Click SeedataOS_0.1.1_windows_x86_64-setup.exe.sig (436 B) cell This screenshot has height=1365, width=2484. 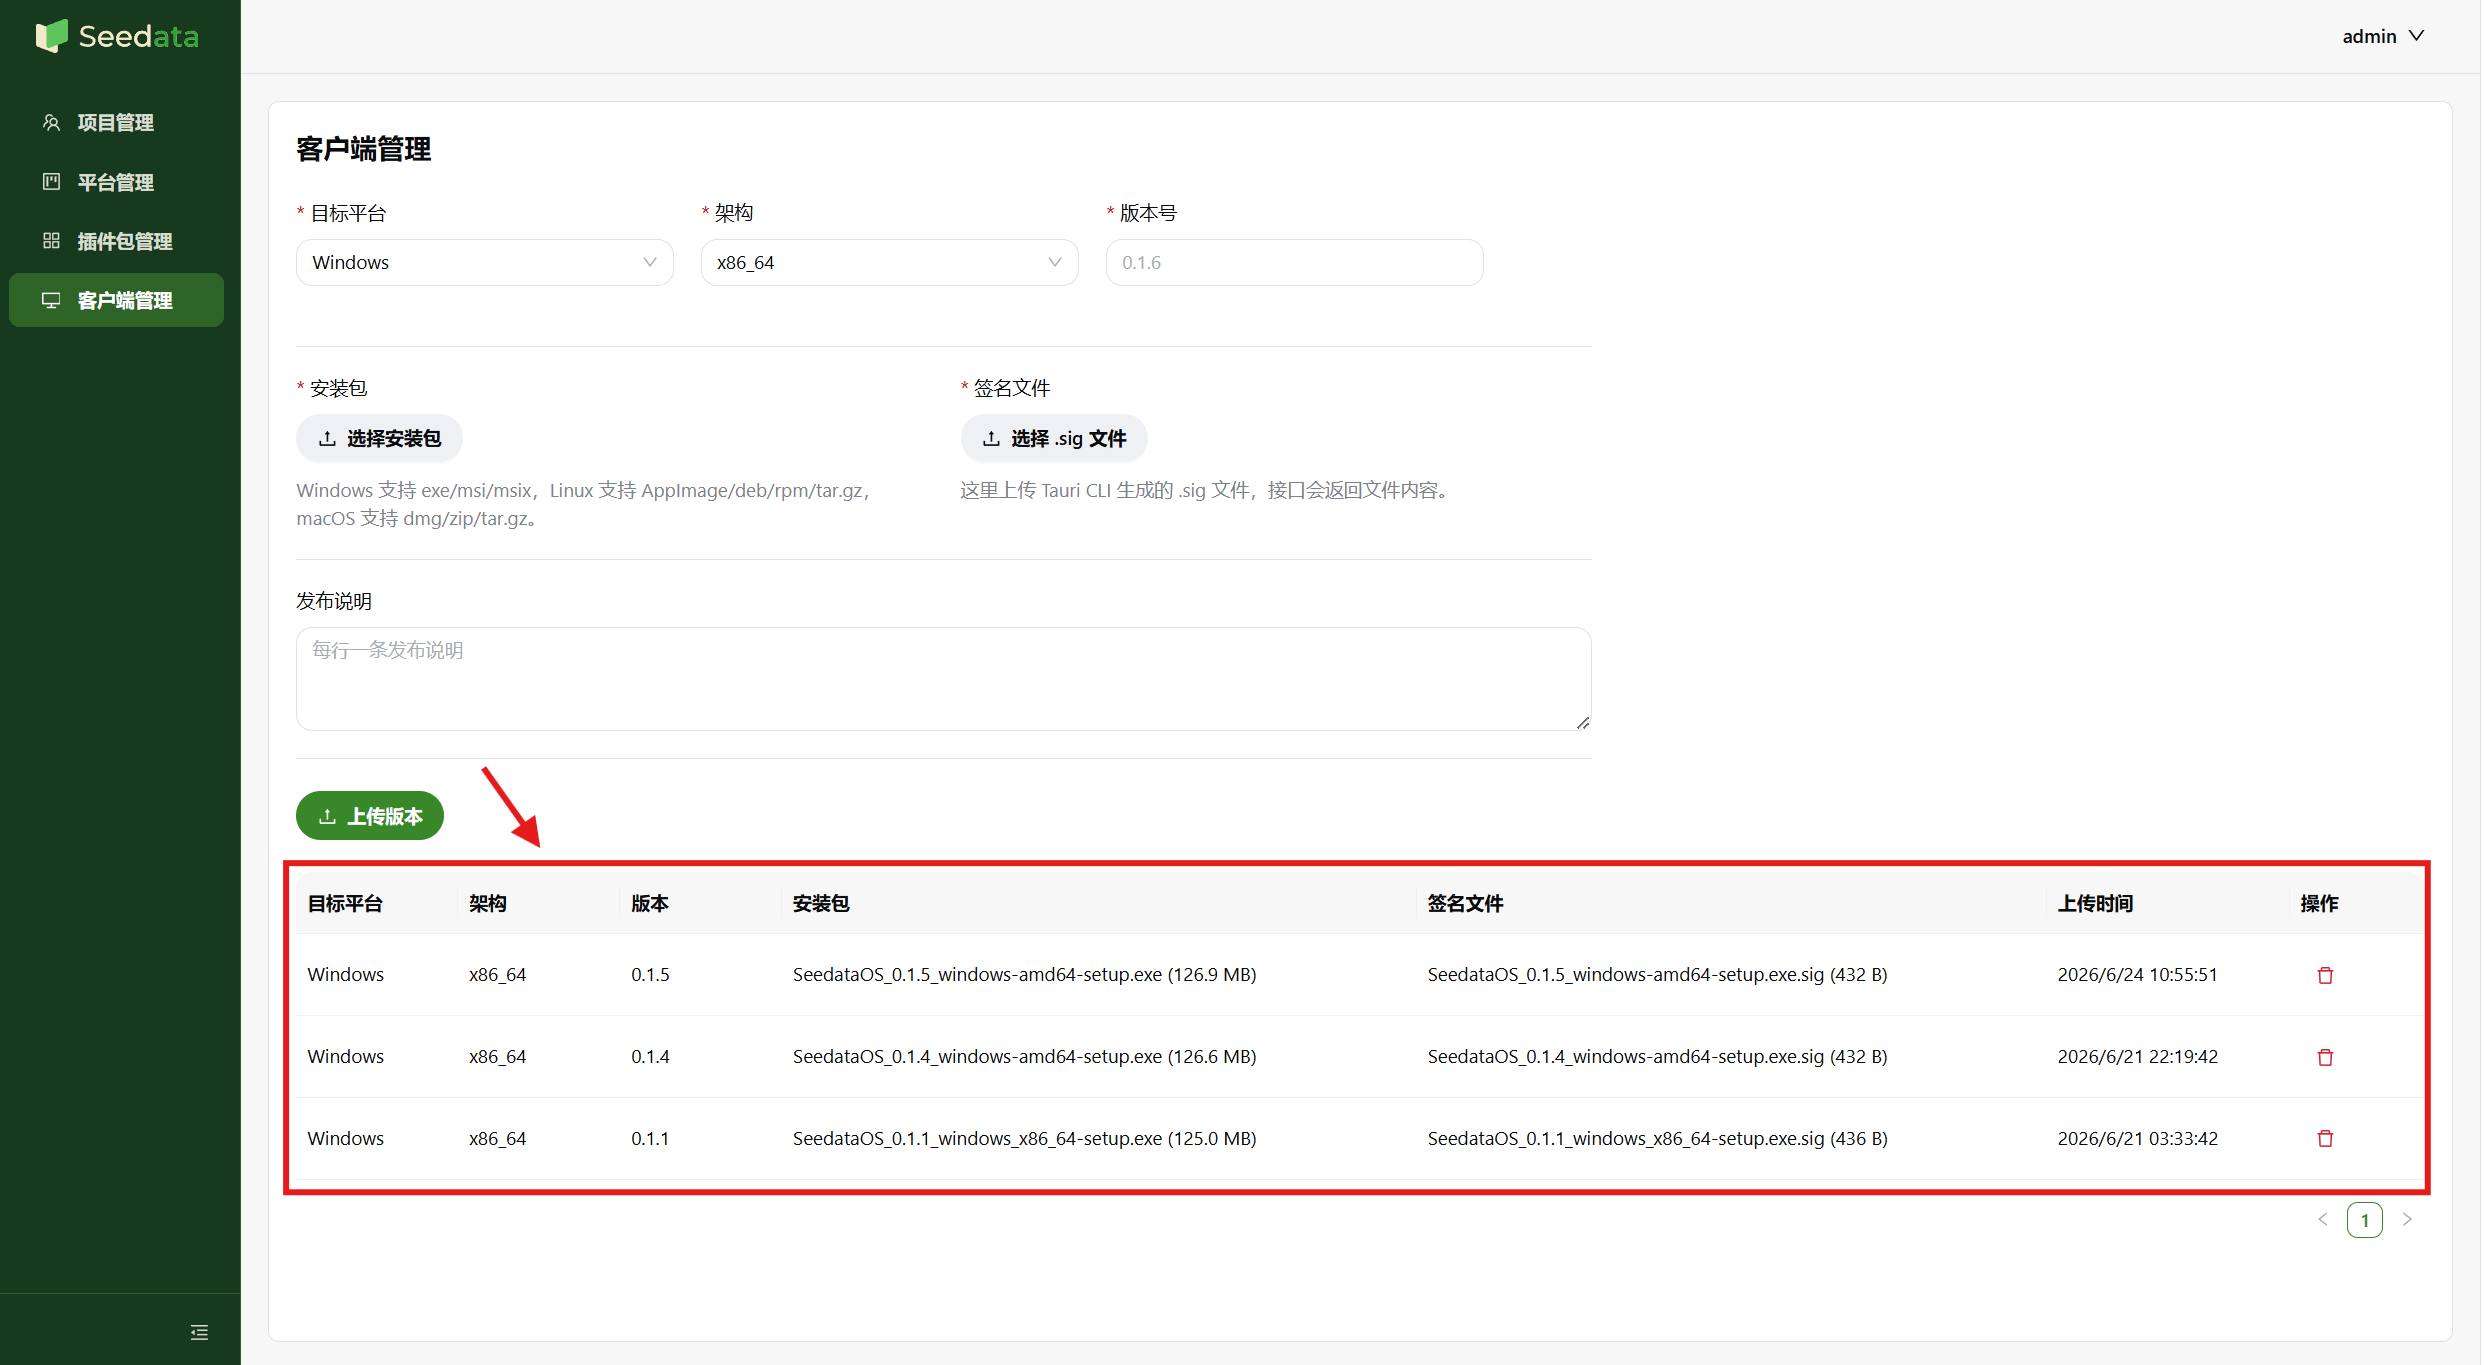point(1657,1138)
